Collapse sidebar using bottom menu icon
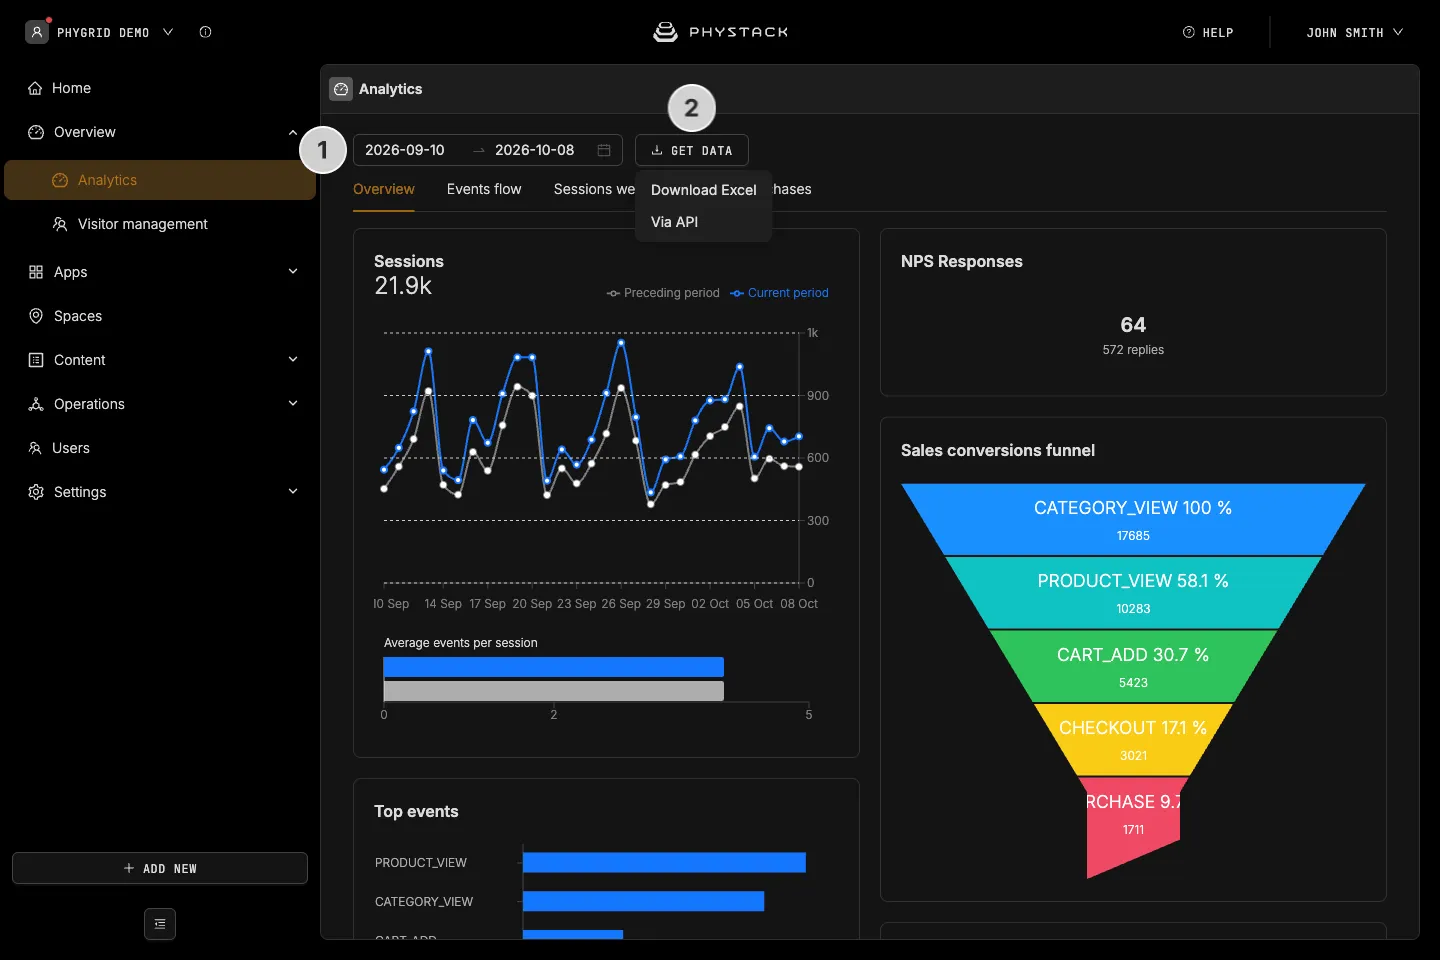Screen dimensions: 1440x960 [x=160, y=924]
